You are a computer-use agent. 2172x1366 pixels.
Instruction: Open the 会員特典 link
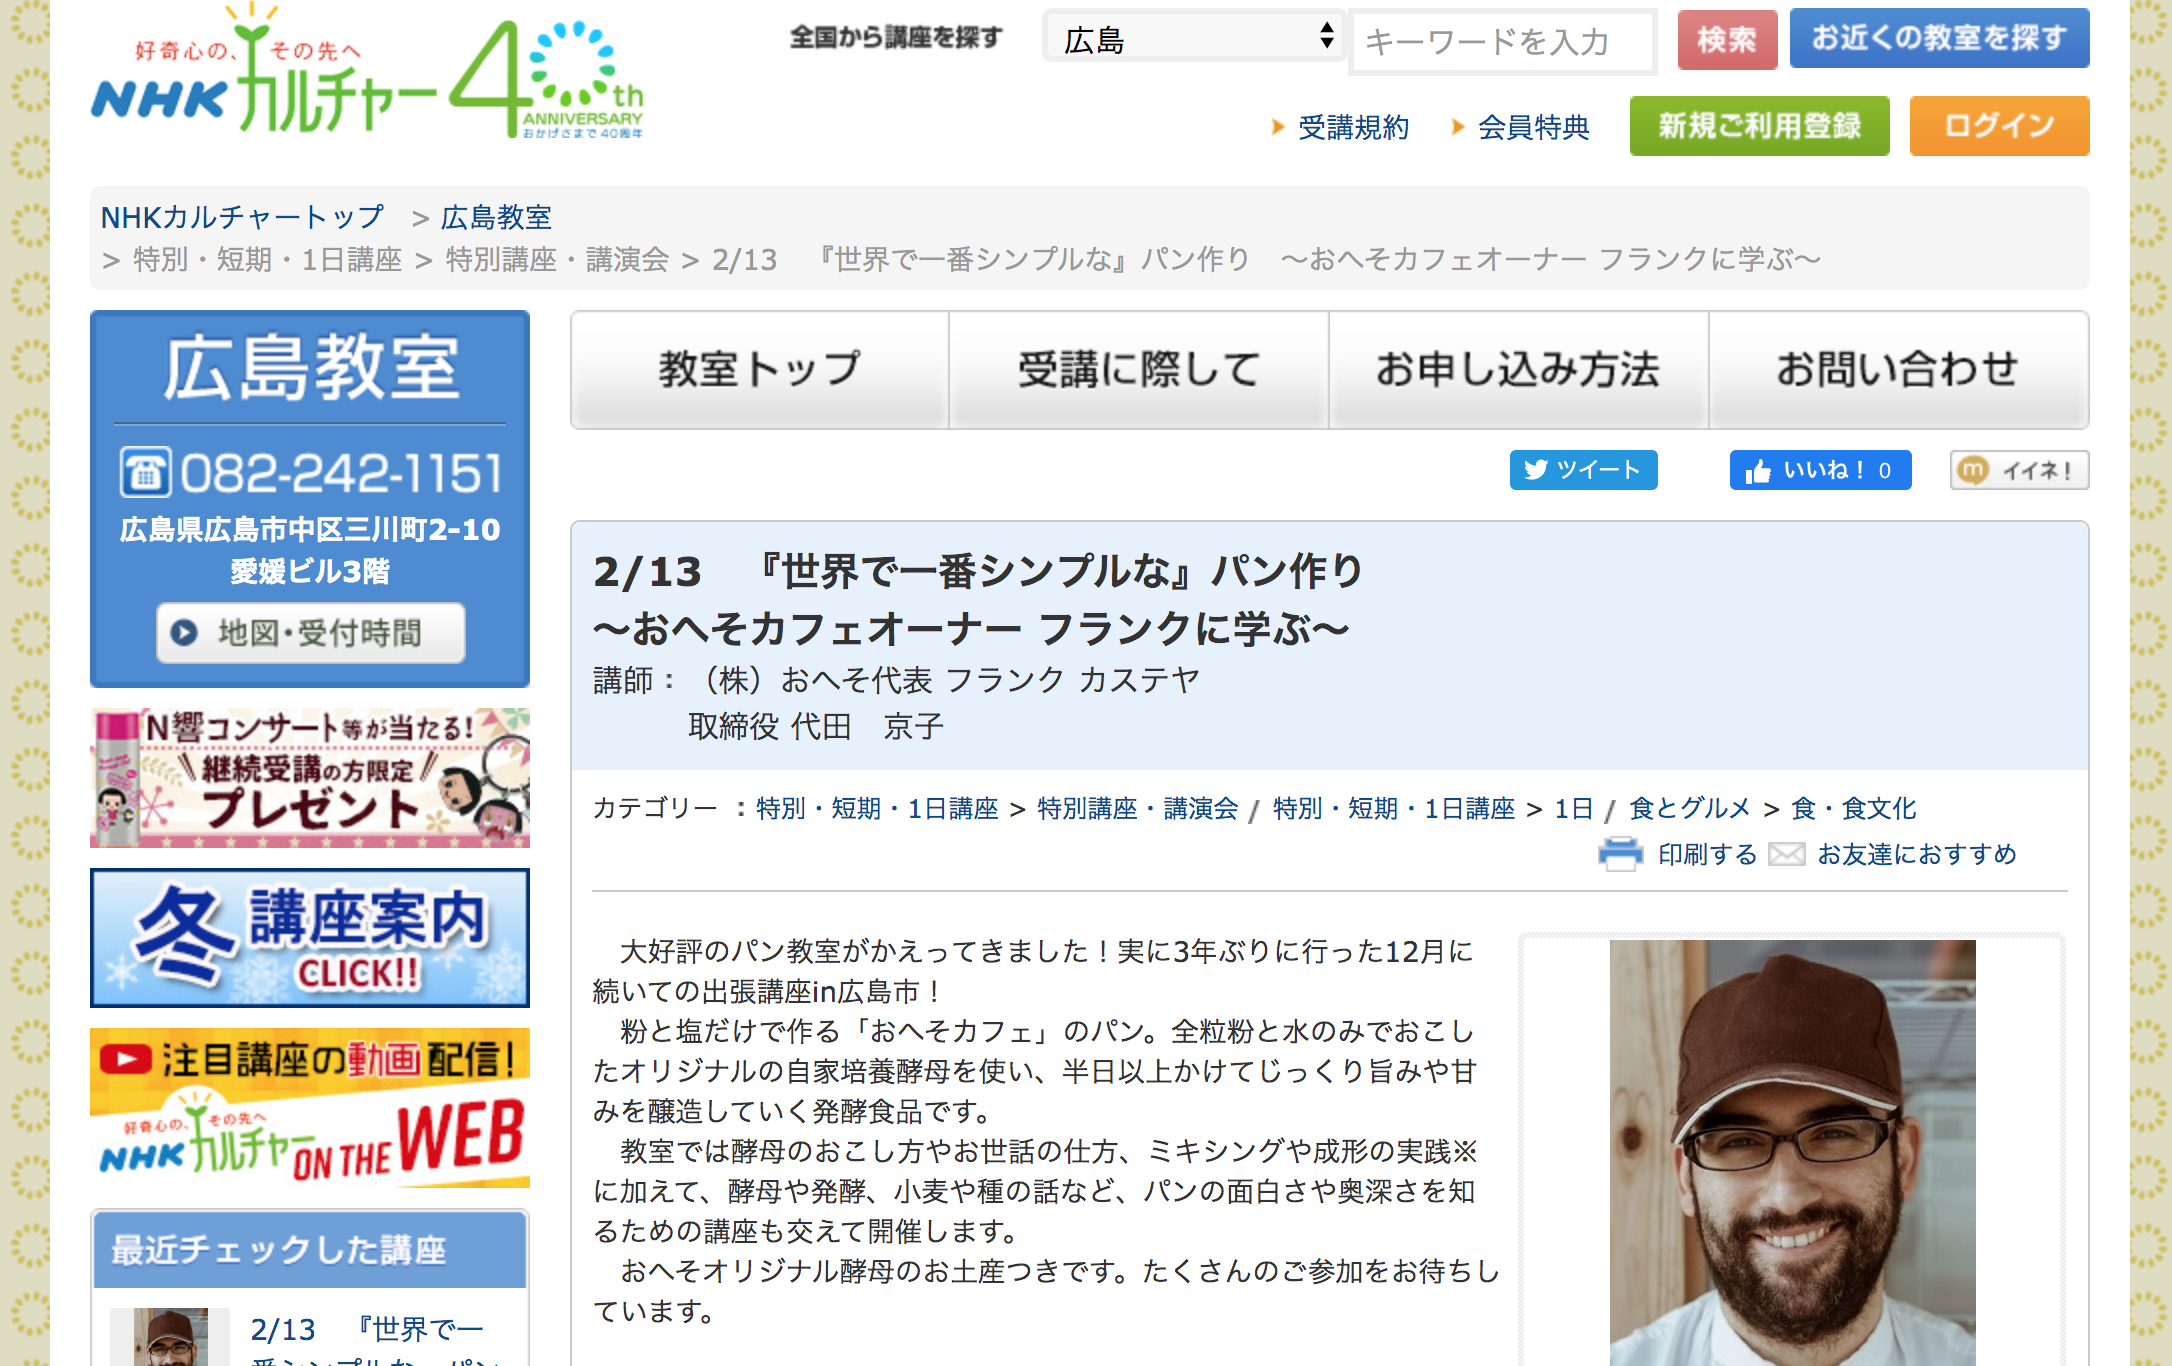point(1533,127)
